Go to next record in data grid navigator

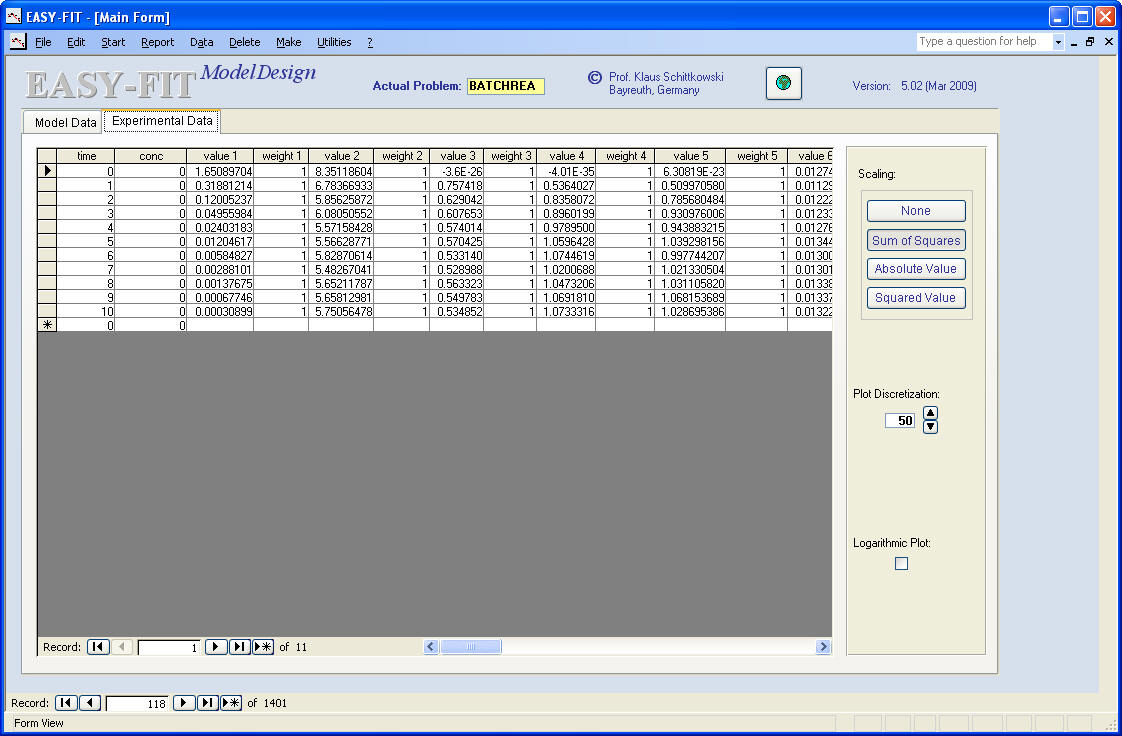point(215,647)
